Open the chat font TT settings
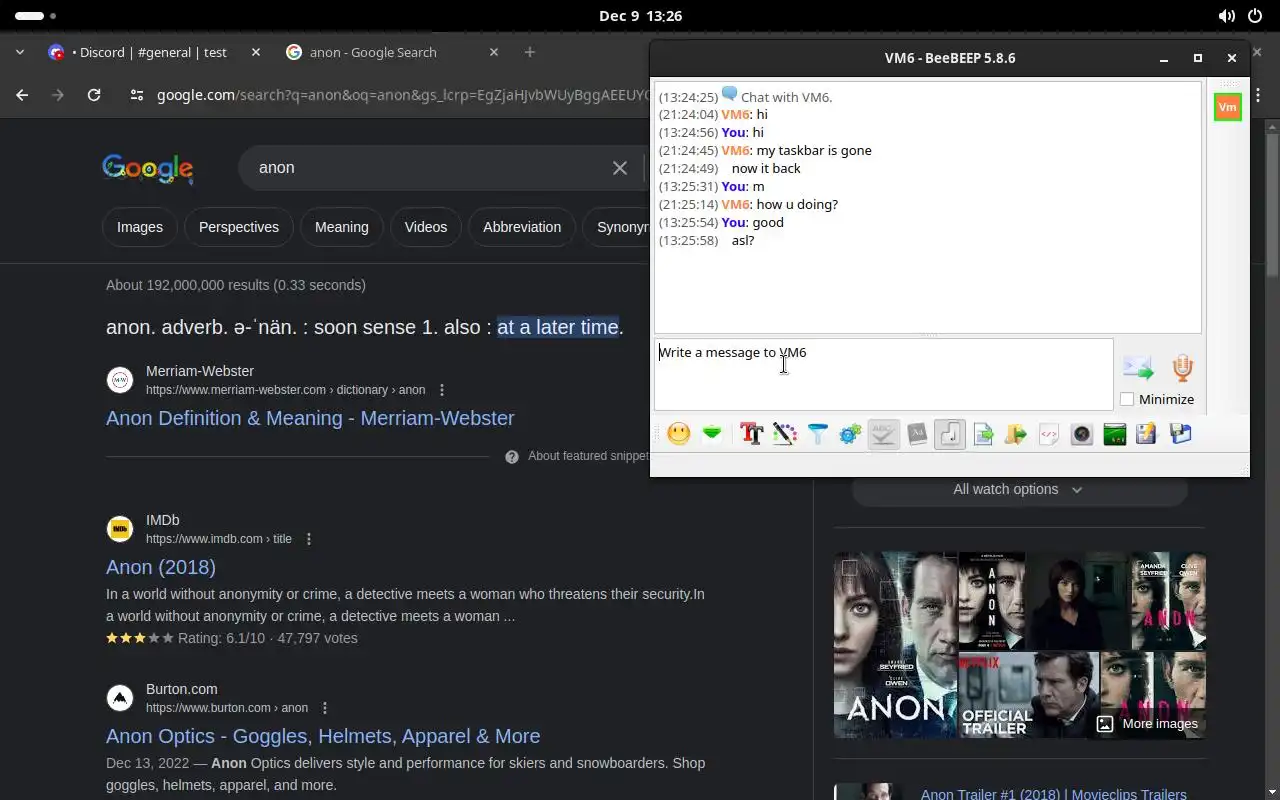The image size is (1280, 800). 751,434
